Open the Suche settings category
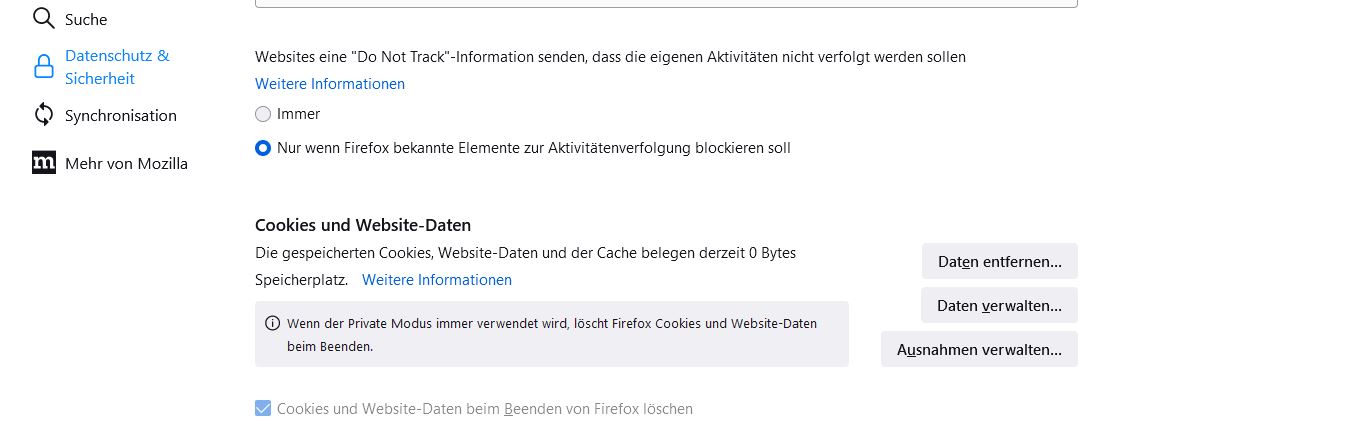 tap(86, 19)
